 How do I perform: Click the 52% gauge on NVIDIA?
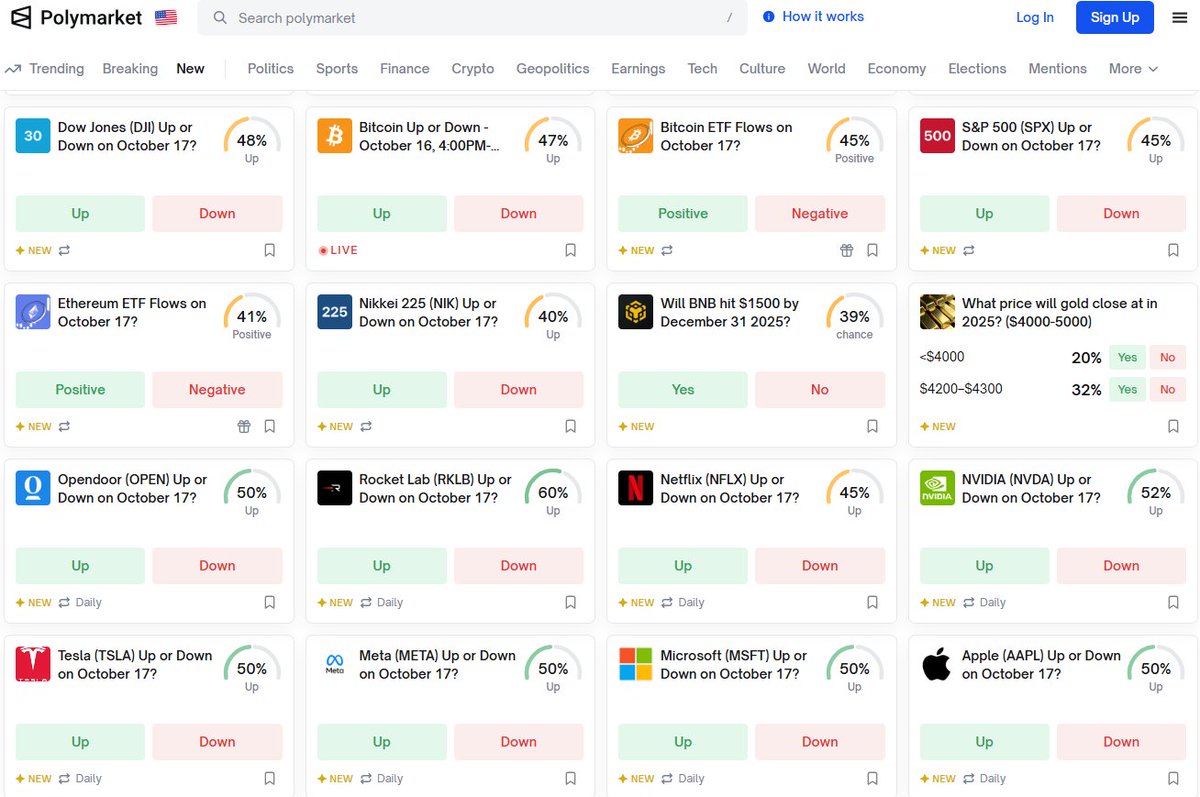pyautogui.click(x=1156, y=493)
